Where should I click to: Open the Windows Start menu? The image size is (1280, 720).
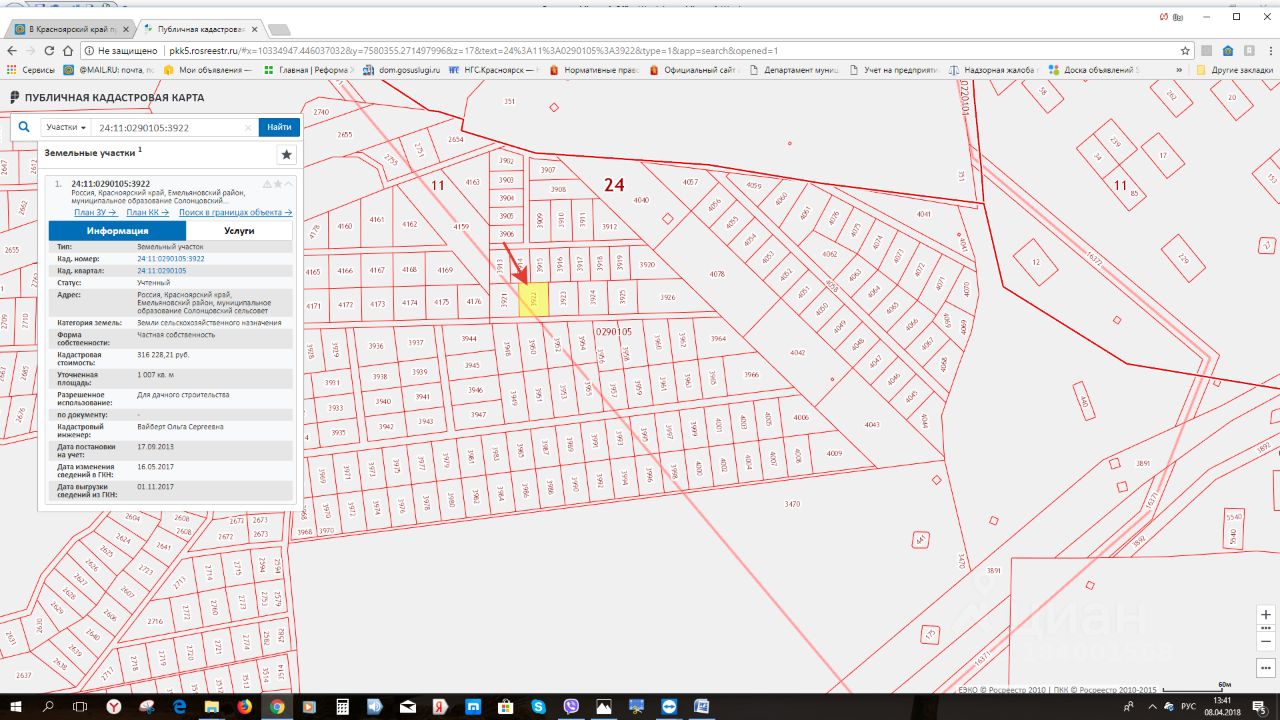pos(17,706)
